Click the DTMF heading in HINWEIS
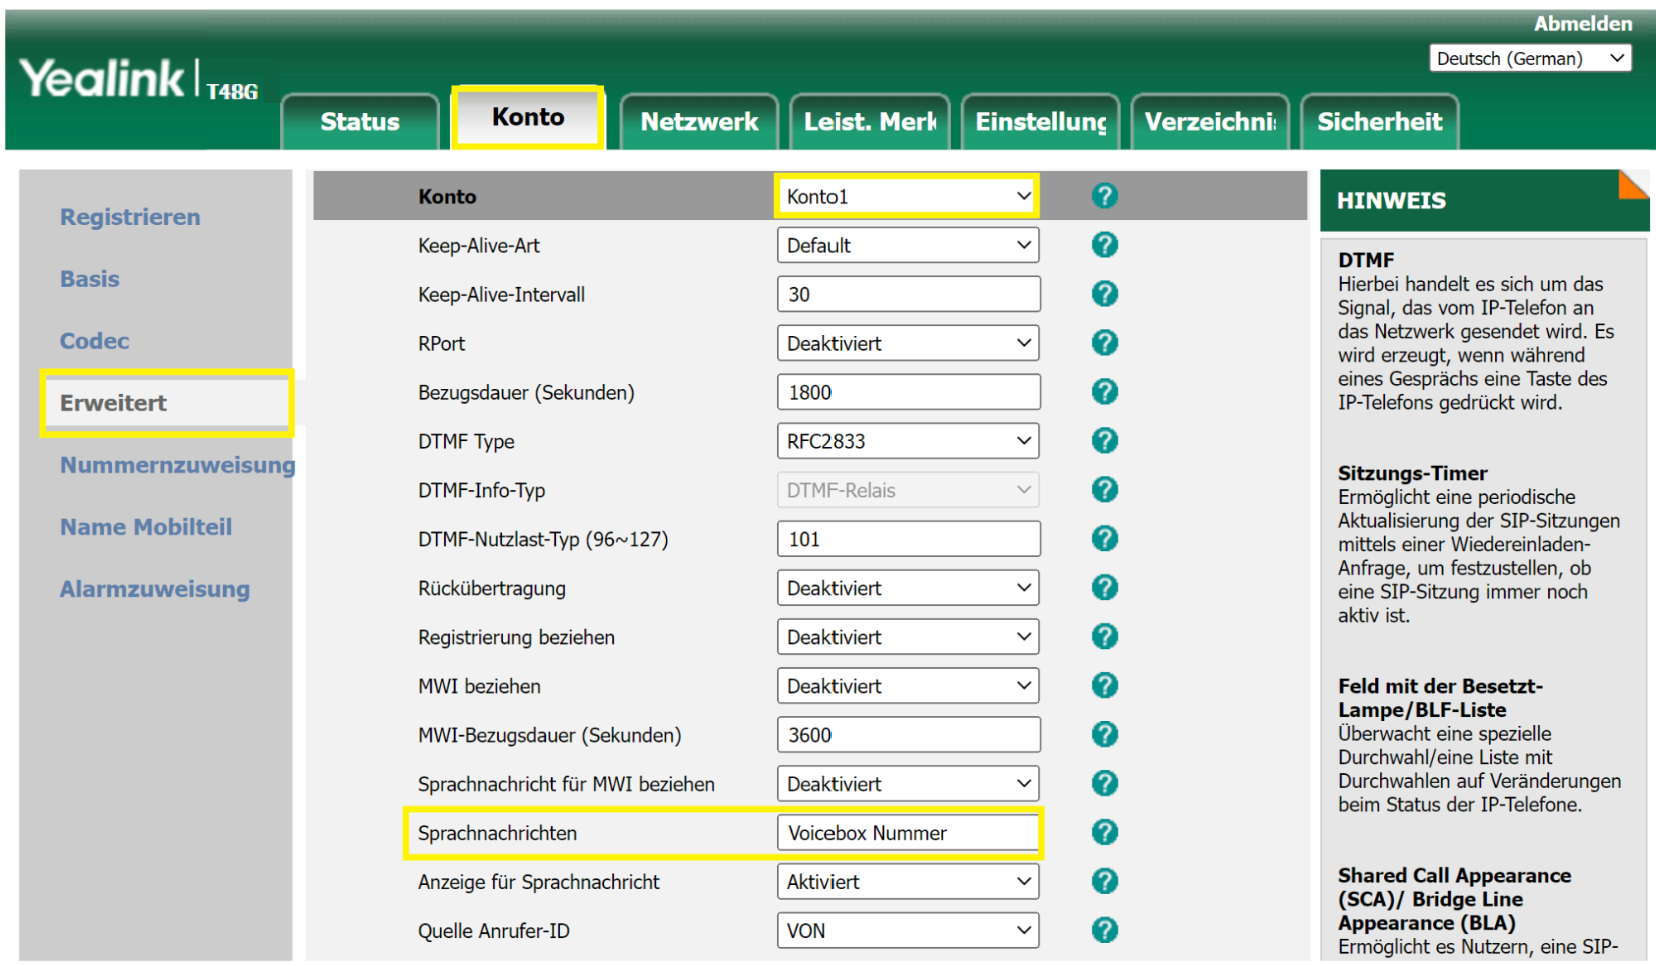 point(1366,260)
